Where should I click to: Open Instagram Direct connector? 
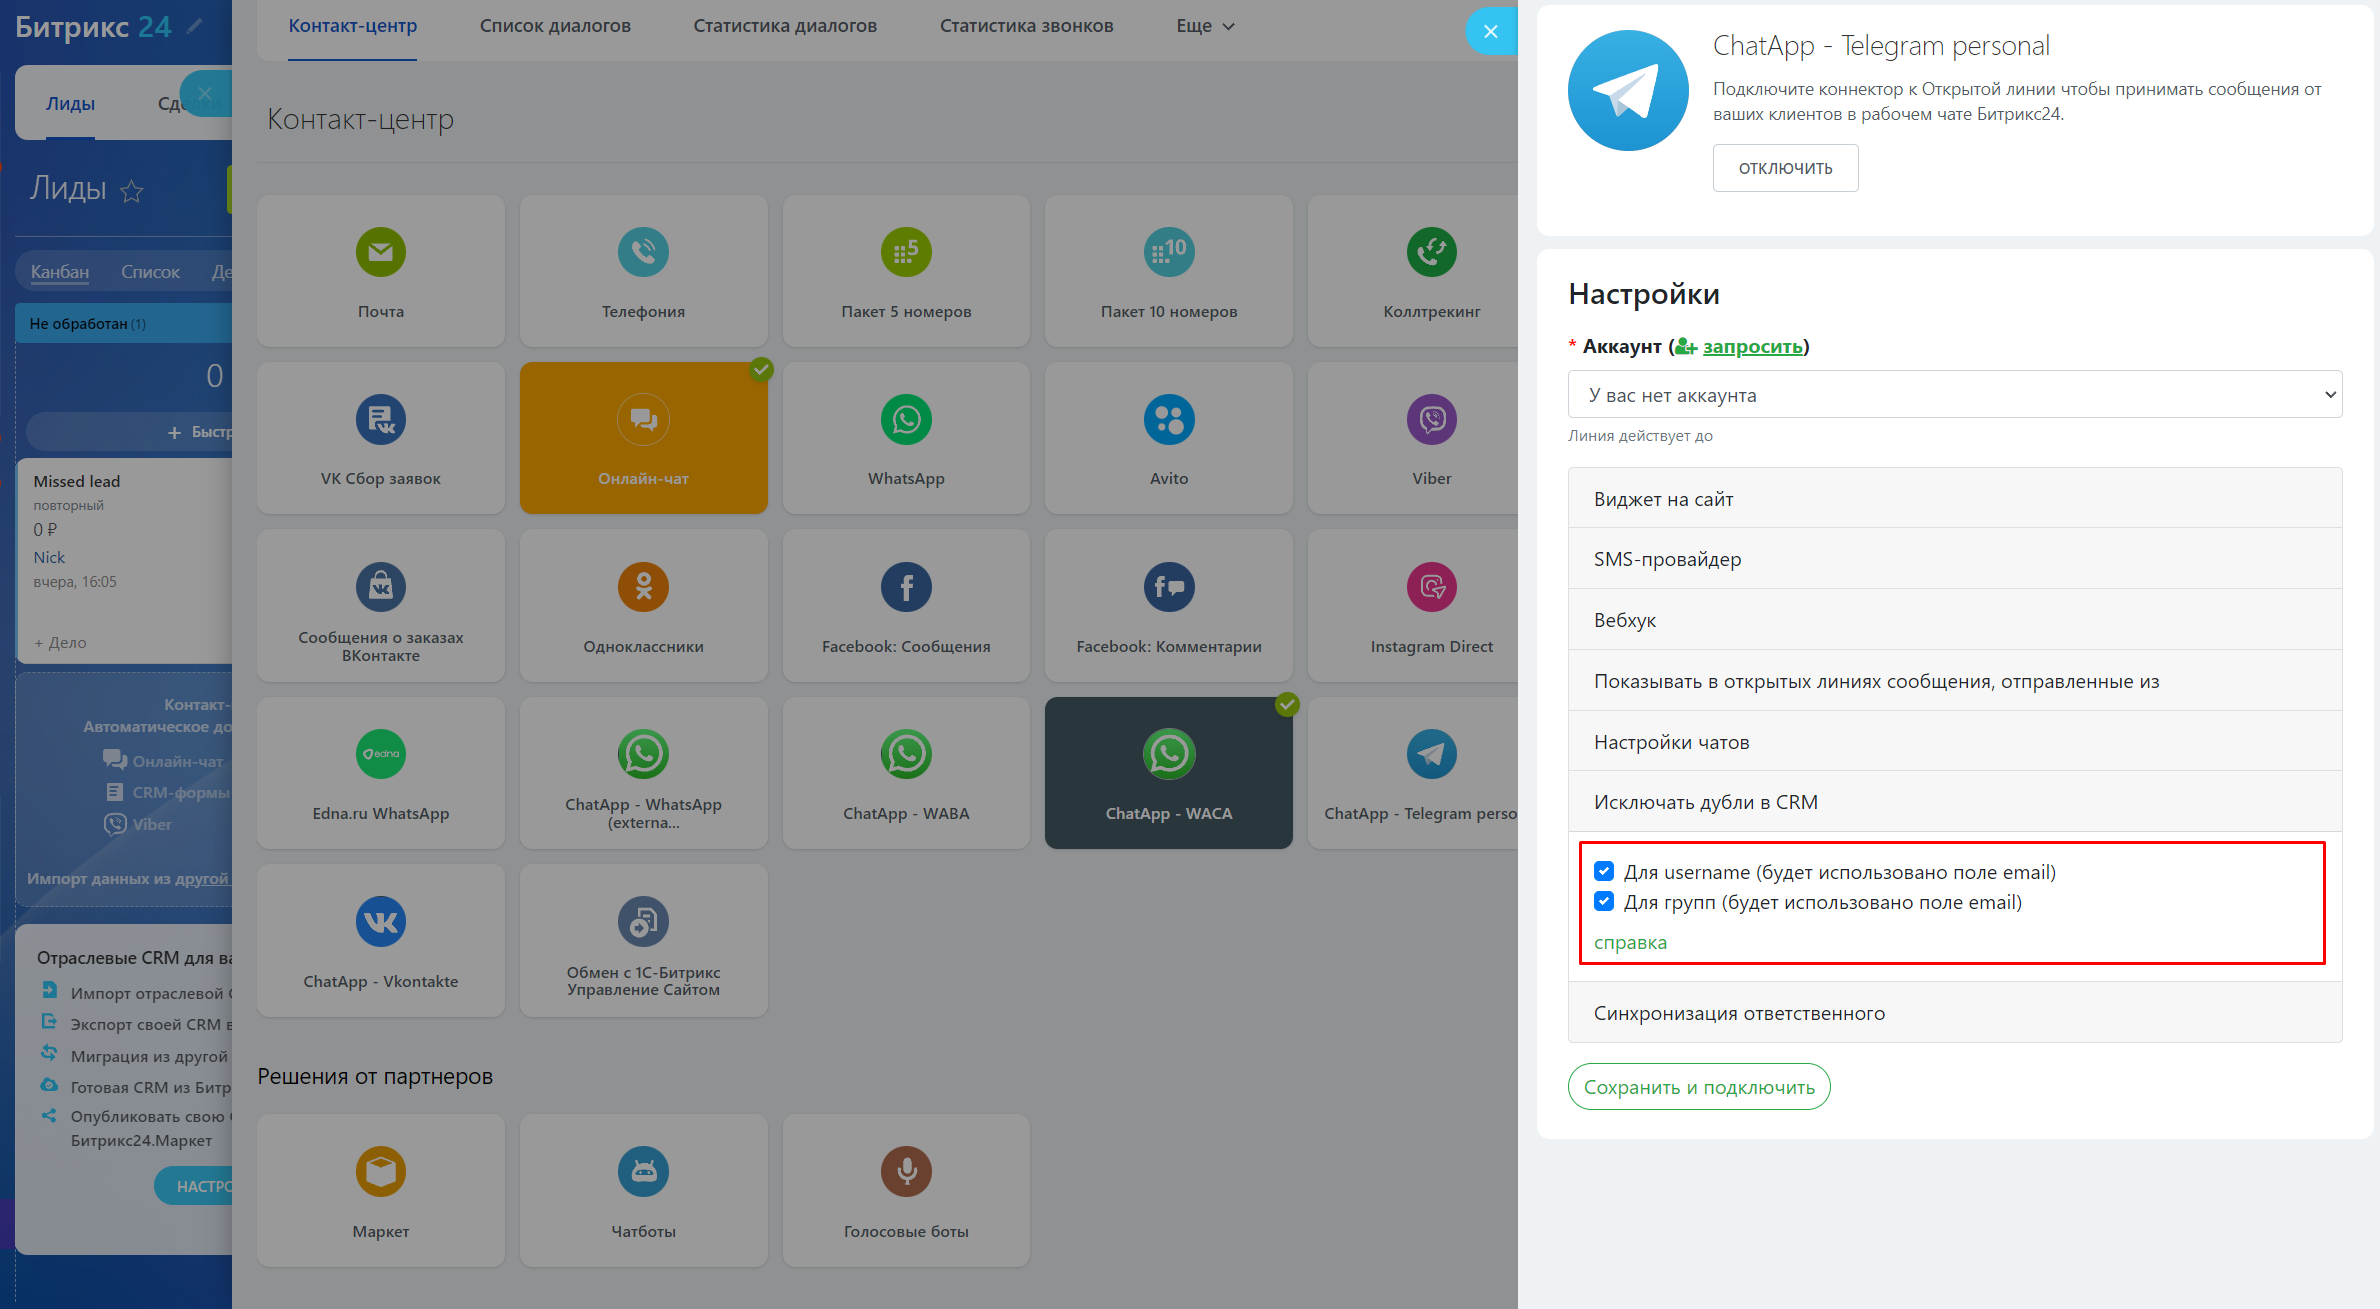(1430, 605)
